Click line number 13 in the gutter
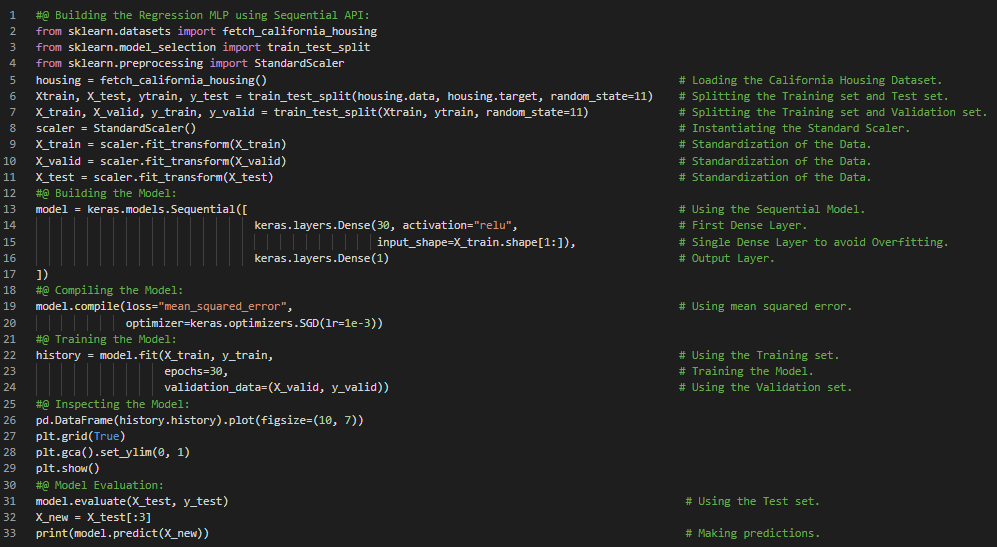 click(x=10, y=209)
